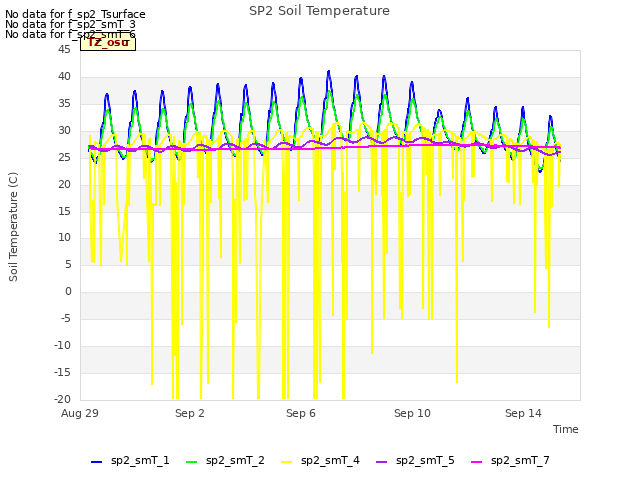Click the 45 y-axis tick label
Viewport: 640px width, 480px height.
pyautogui.click(x=64, y=50)
